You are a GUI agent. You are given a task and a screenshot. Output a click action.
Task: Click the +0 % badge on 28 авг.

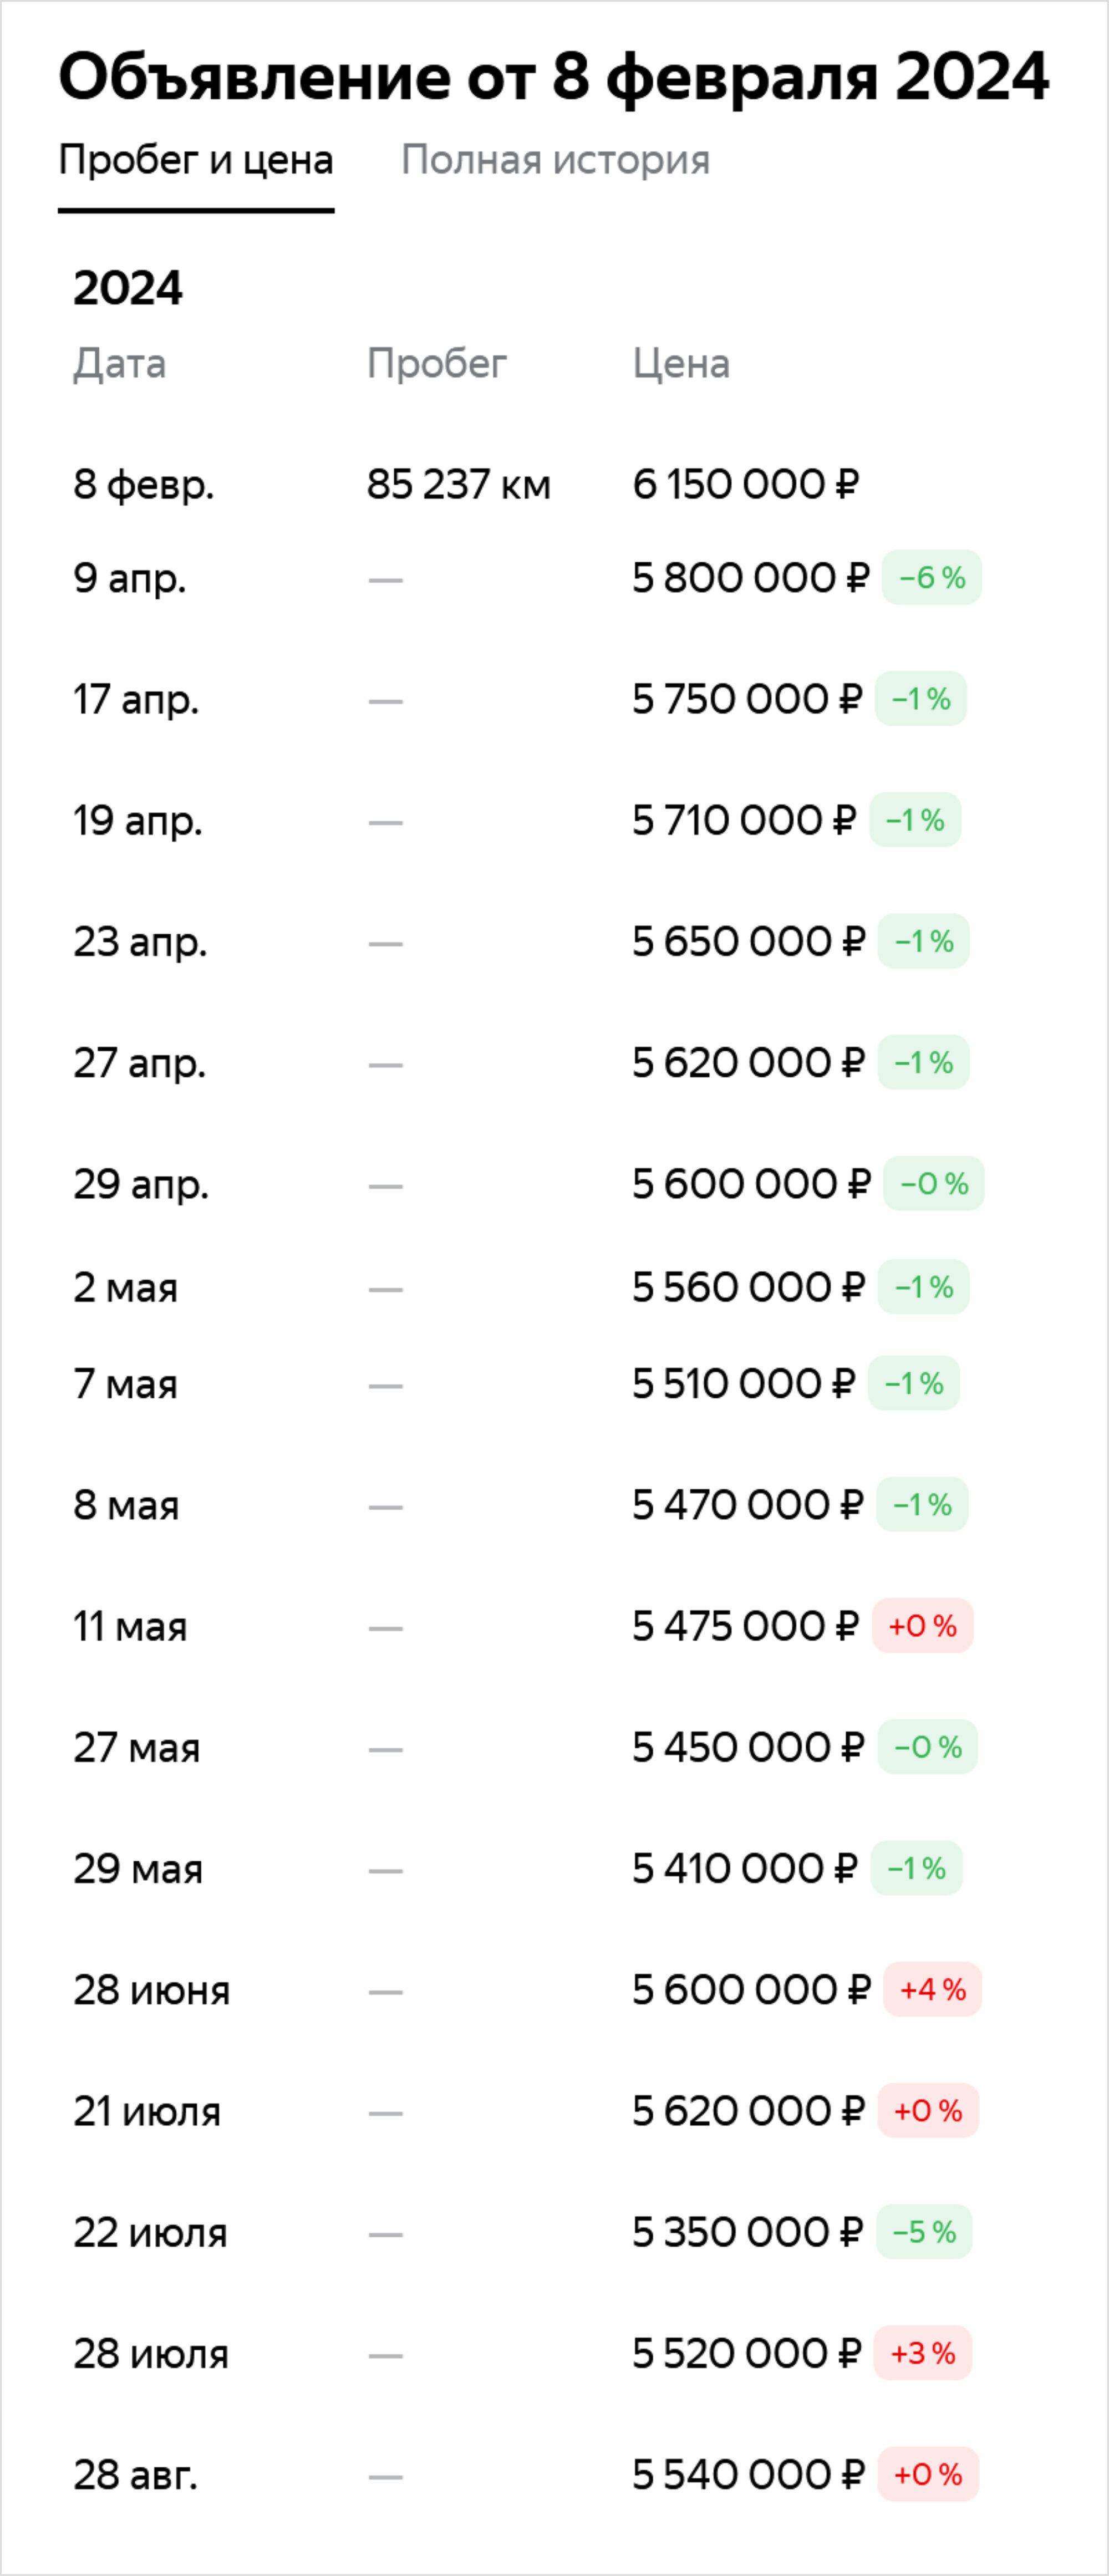pyautogui.click(x=928, y=2474)
